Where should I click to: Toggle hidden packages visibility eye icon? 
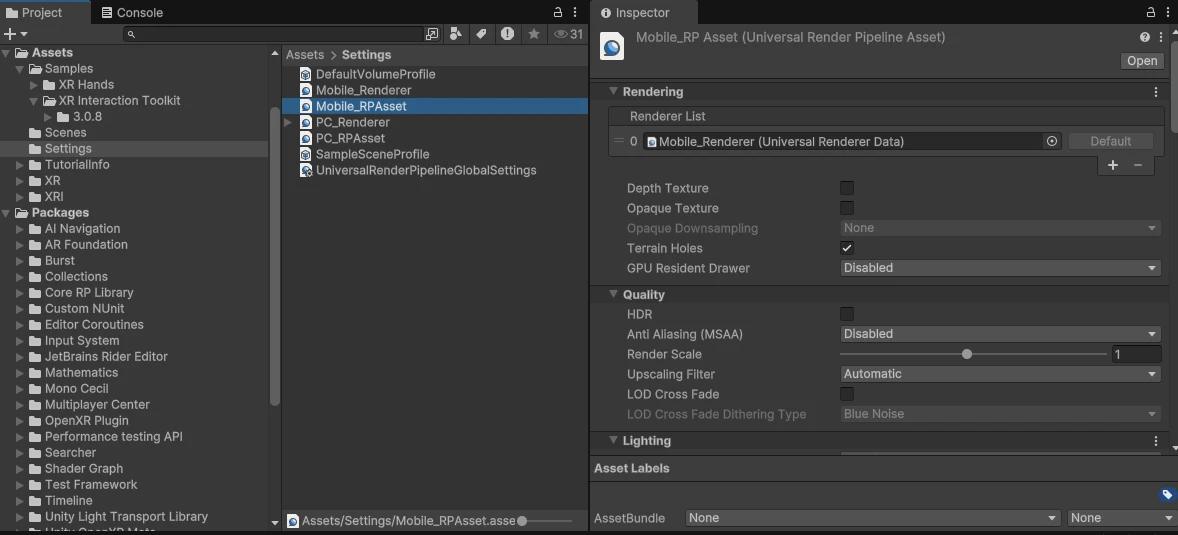pyautogui.click(x=569, y=34)
